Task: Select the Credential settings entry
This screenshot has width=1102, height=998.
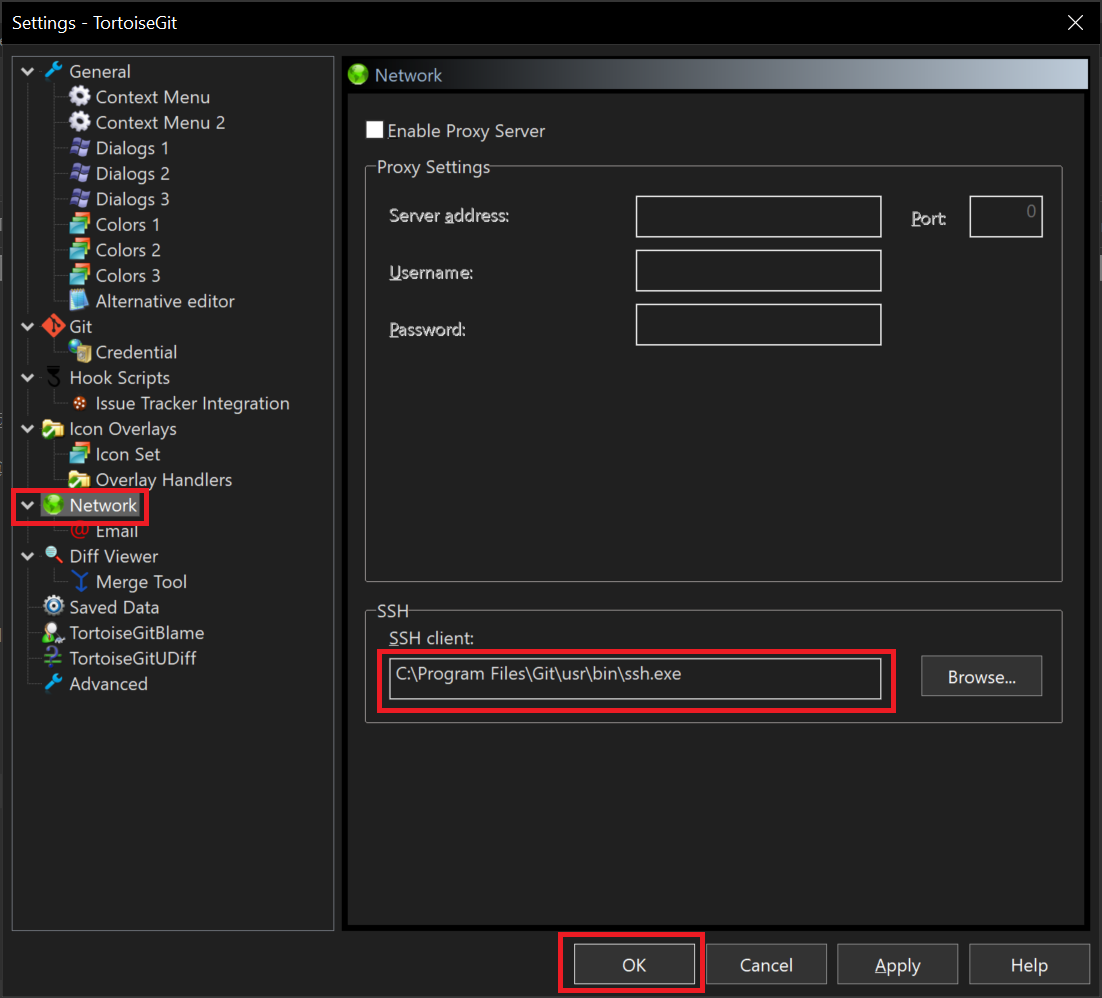Action: (x=136, y=352)
